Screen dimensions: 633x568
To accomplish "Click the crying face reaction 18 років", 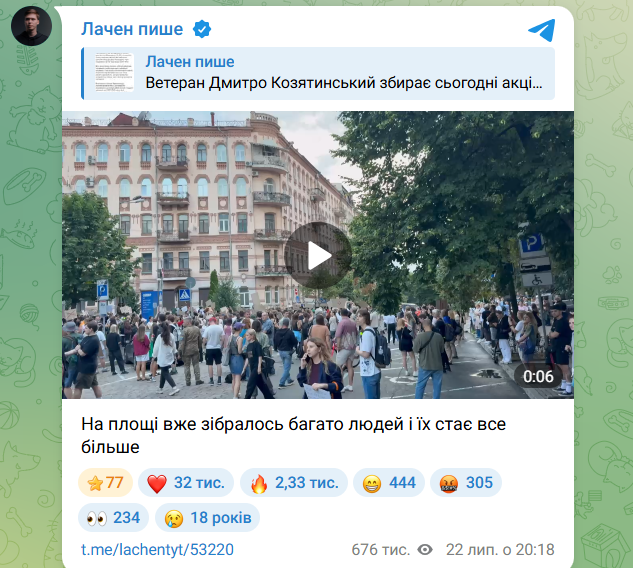I will coord(208,518).
